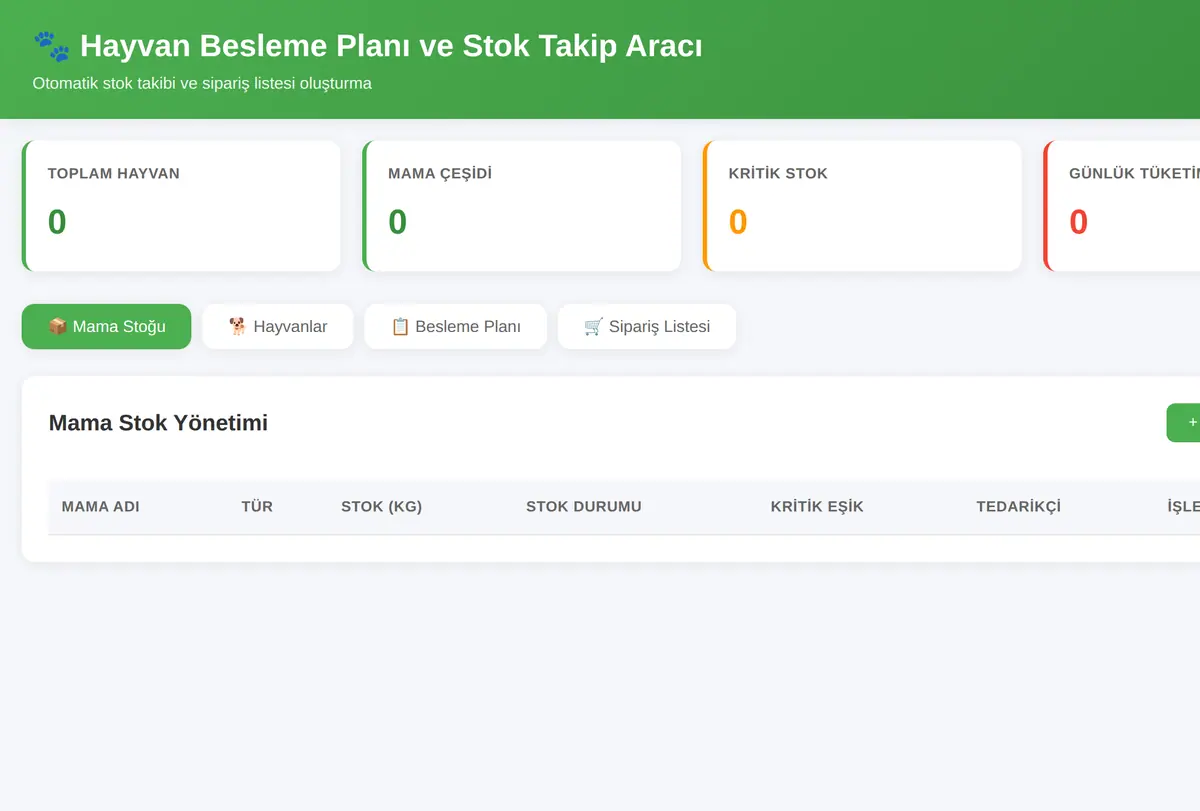The width and height of the screenshot is (1200, 811).
Task: Click the TEDARİKÇİ column header
Action: tap(1018, 506)
